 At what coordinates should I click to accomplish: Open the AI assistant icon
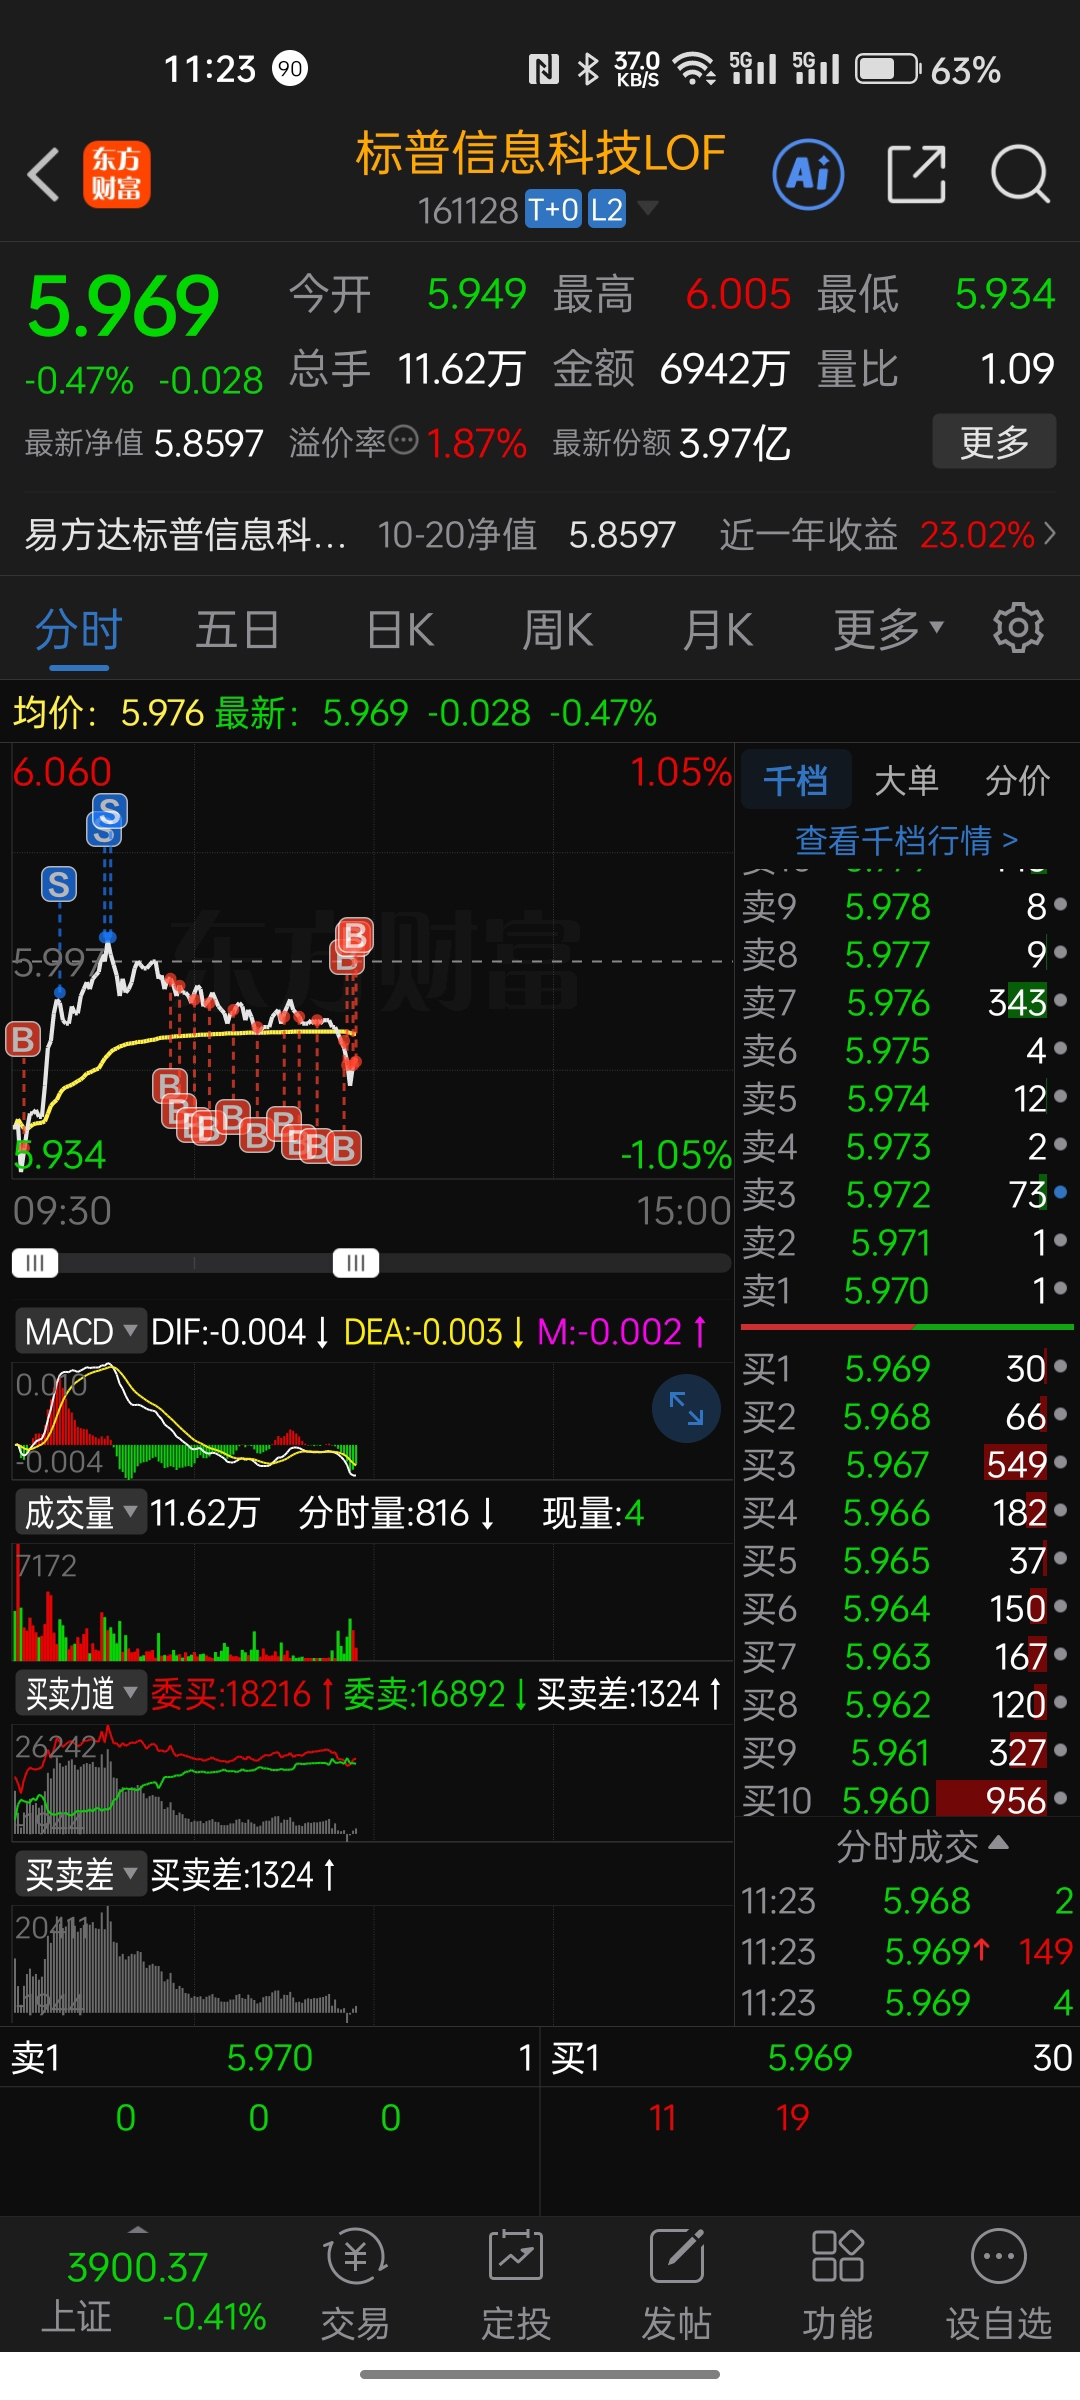click(808, 174)
